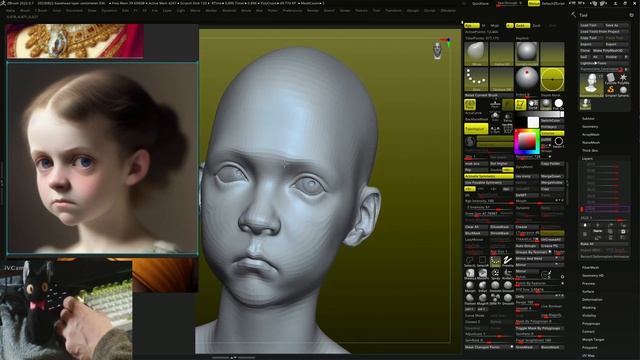Open the Transform menu
The image size is (640, 360).
click(393, 11)
